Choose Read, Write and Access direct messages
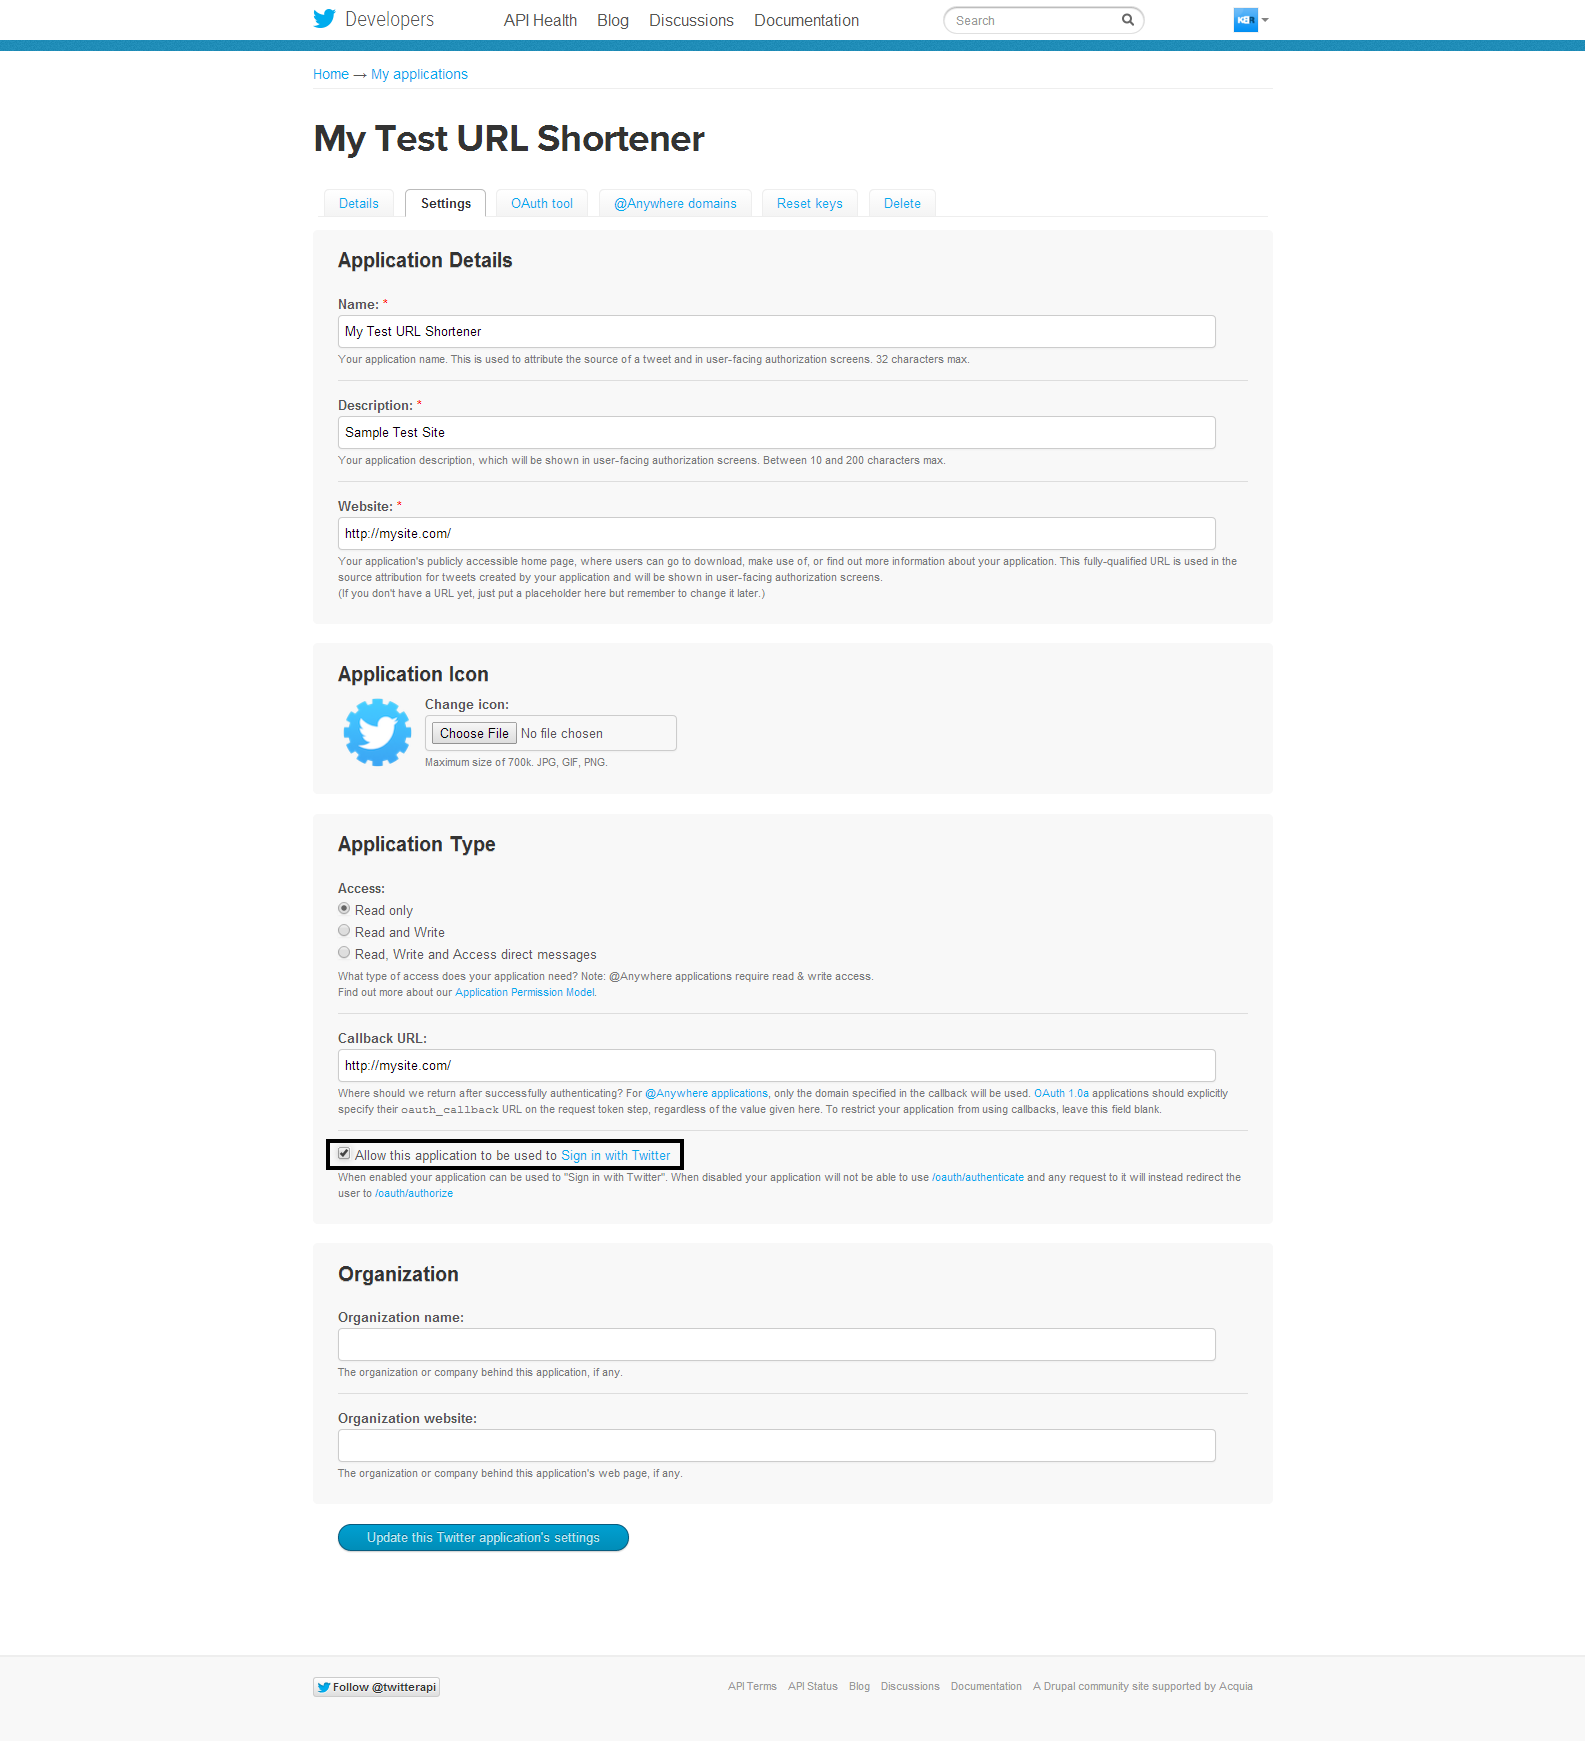 (x=344, y=953)
